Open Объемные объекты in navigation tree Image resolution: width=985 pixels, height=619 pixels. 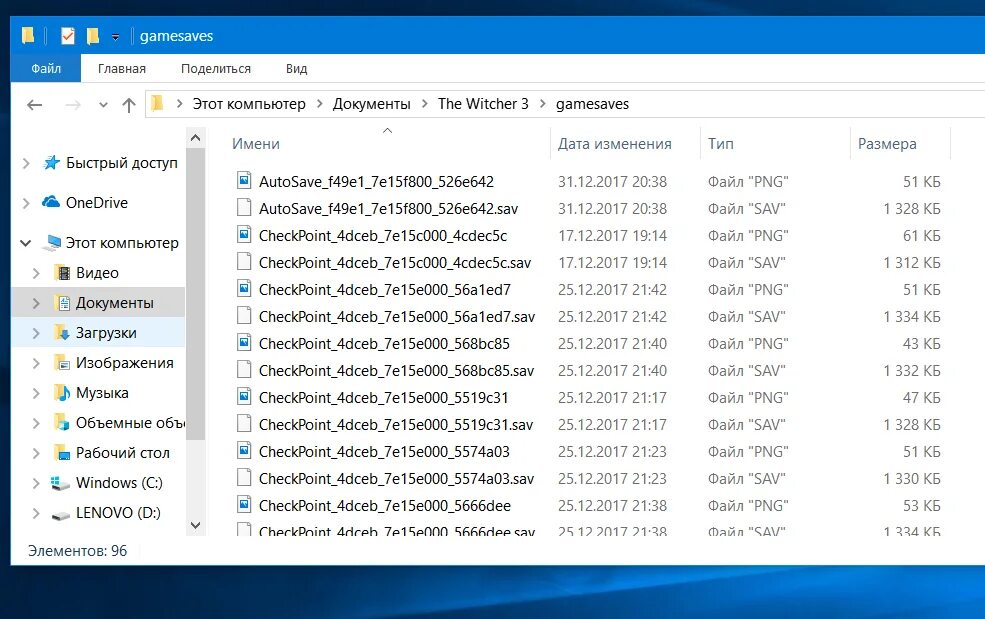point(130,423)
